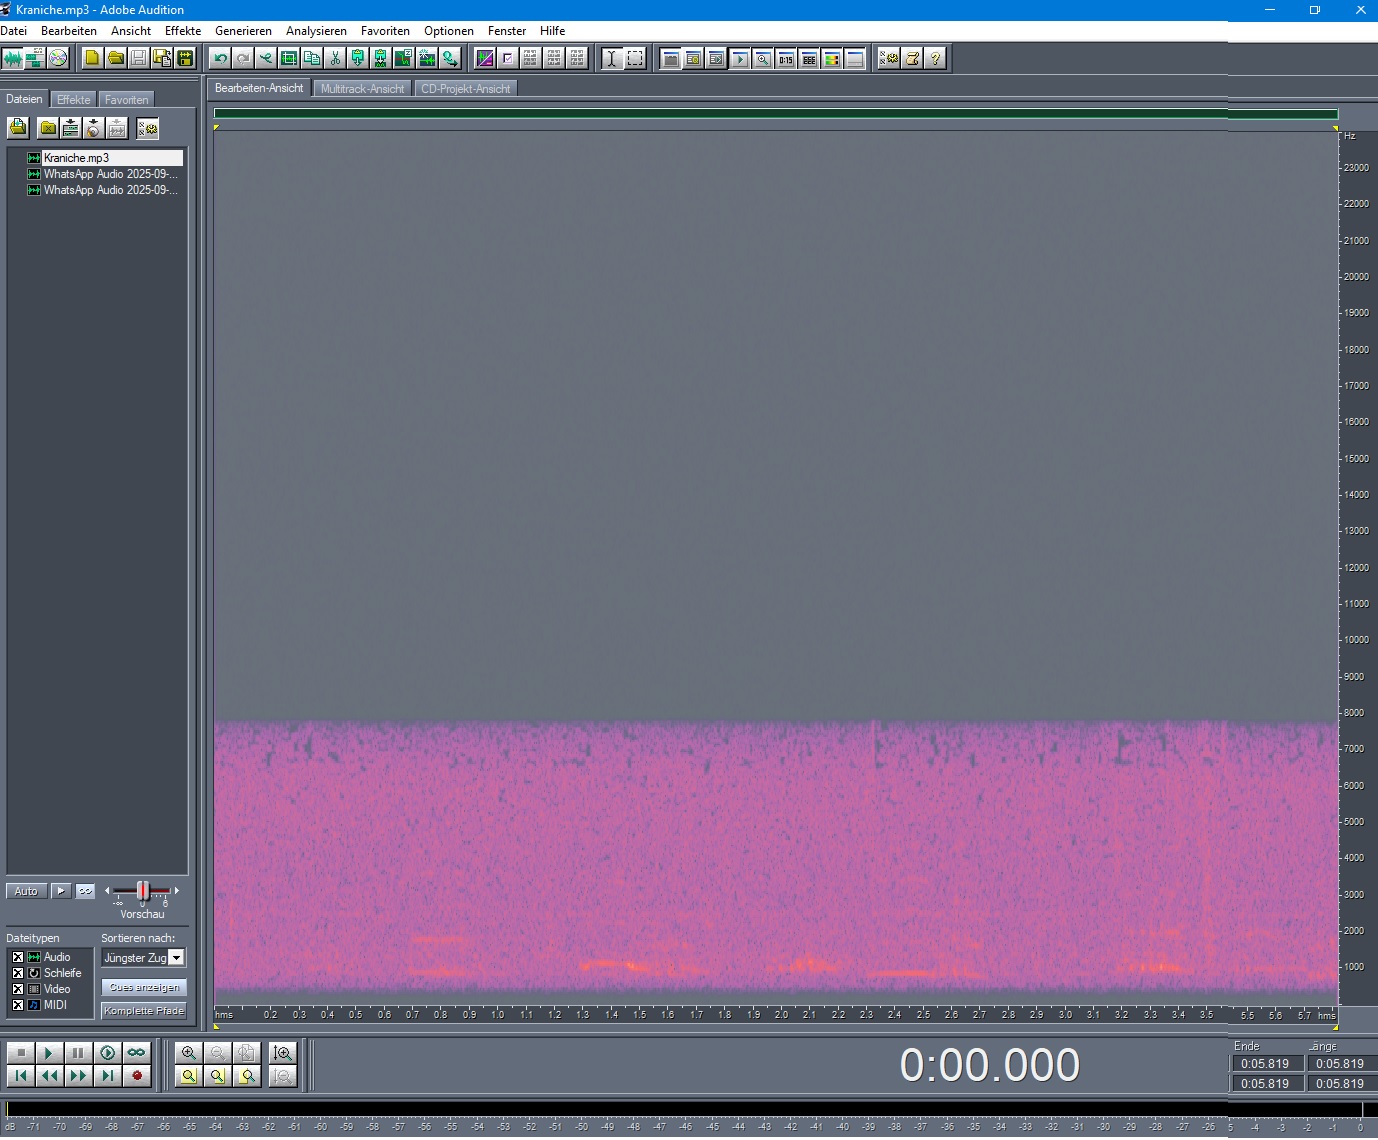Click the Undo arrow in the toolbar
1378x1140 pixels.
[220, 59]
